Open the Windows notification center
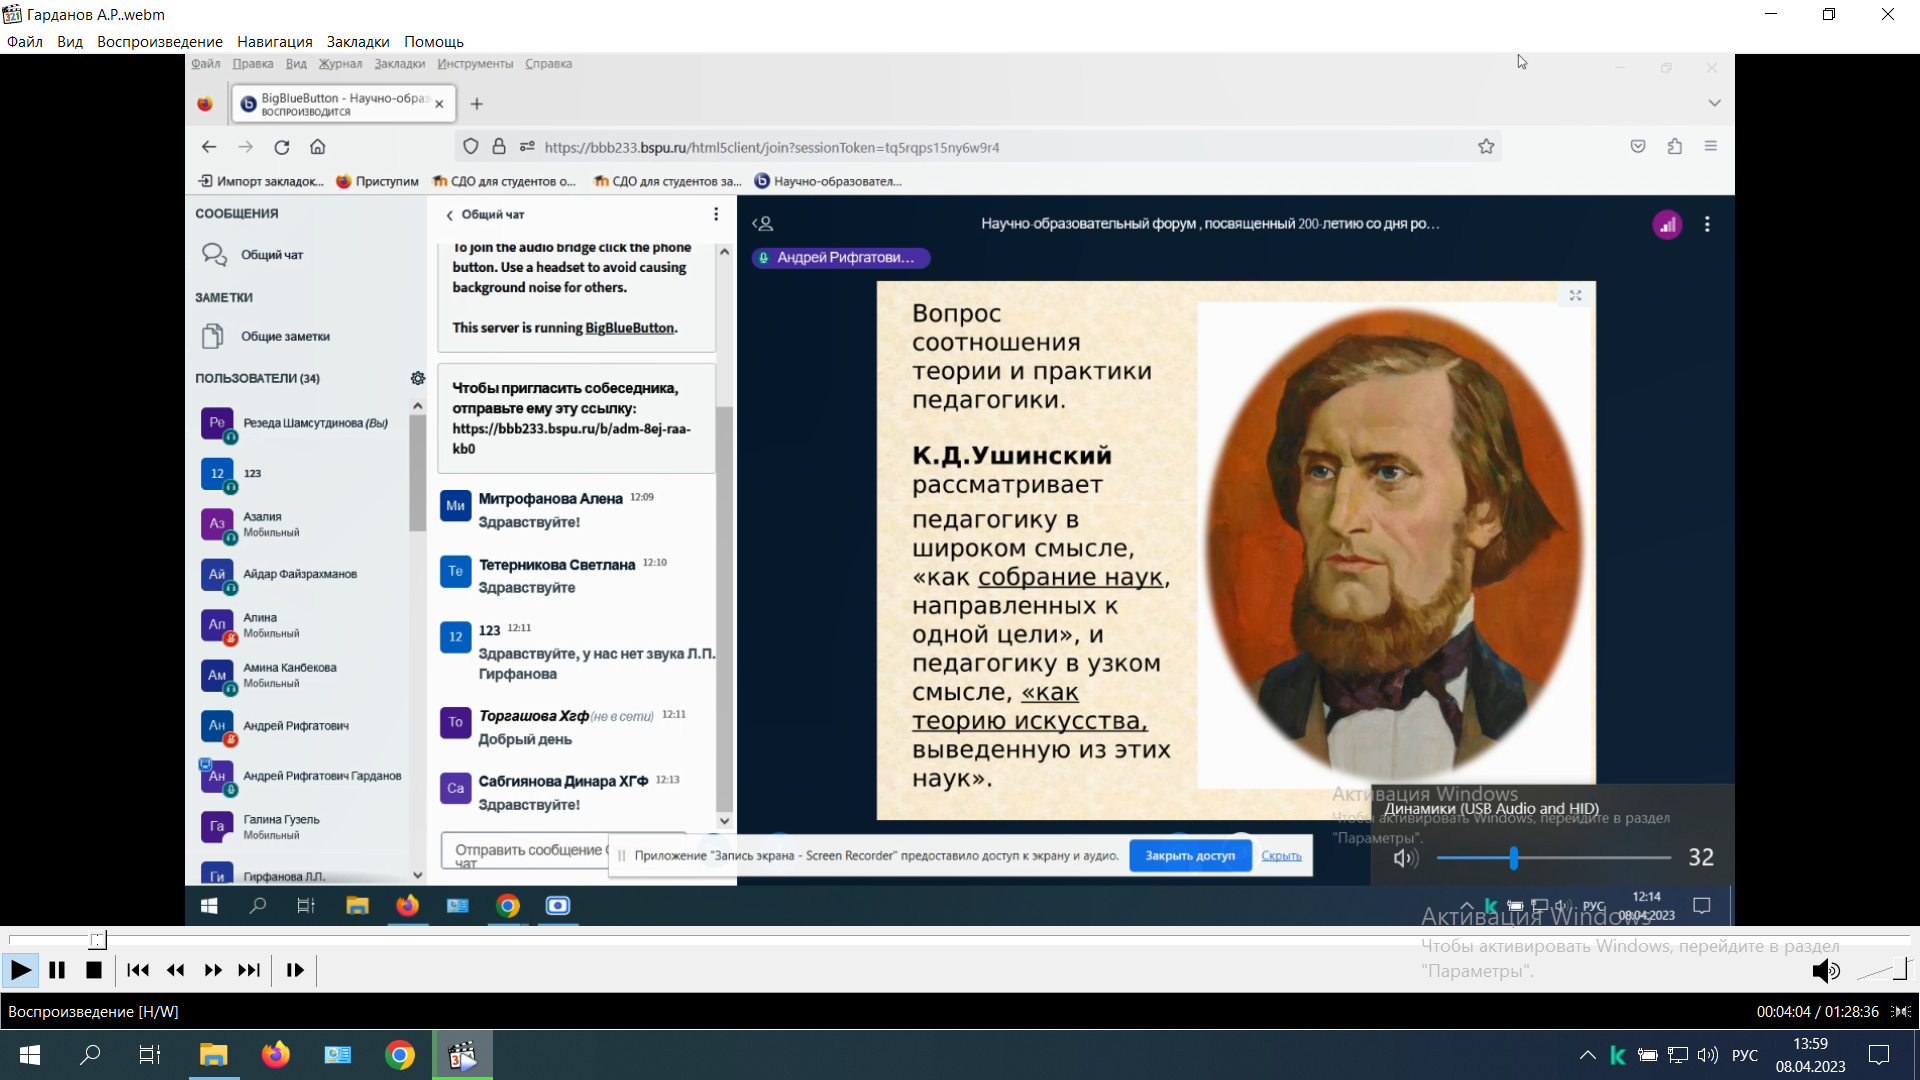The image size is (1920, 1080). (1879, 1055)
